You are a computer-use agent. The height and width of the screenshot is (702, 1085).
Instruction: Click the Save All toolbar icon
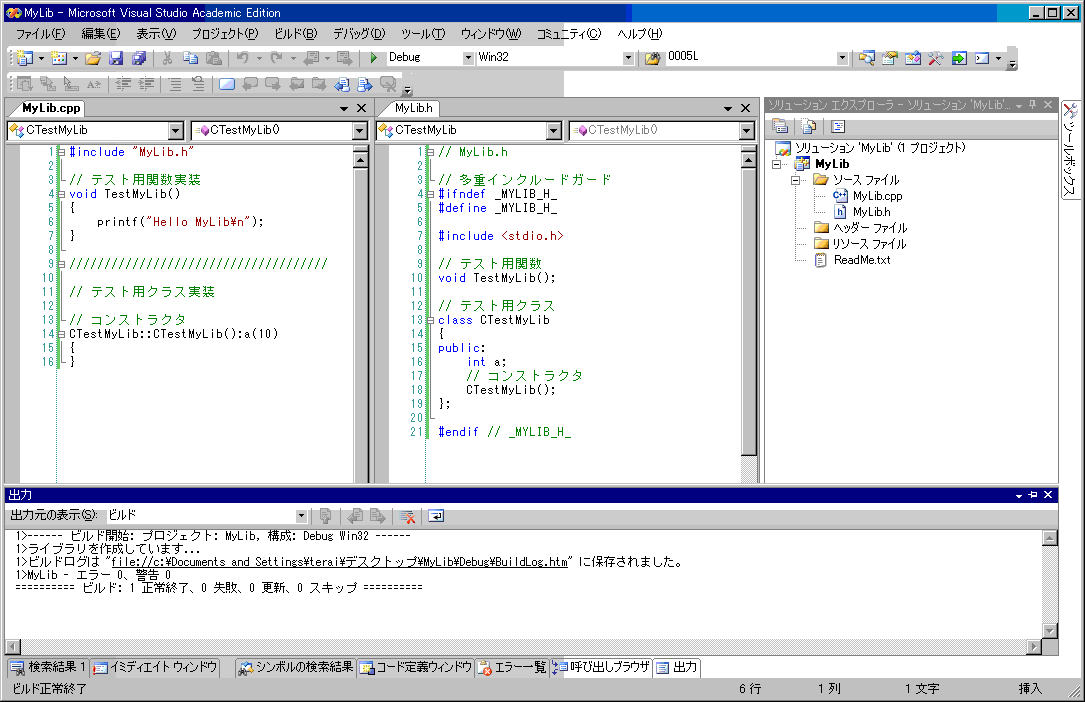click(138, 58)
